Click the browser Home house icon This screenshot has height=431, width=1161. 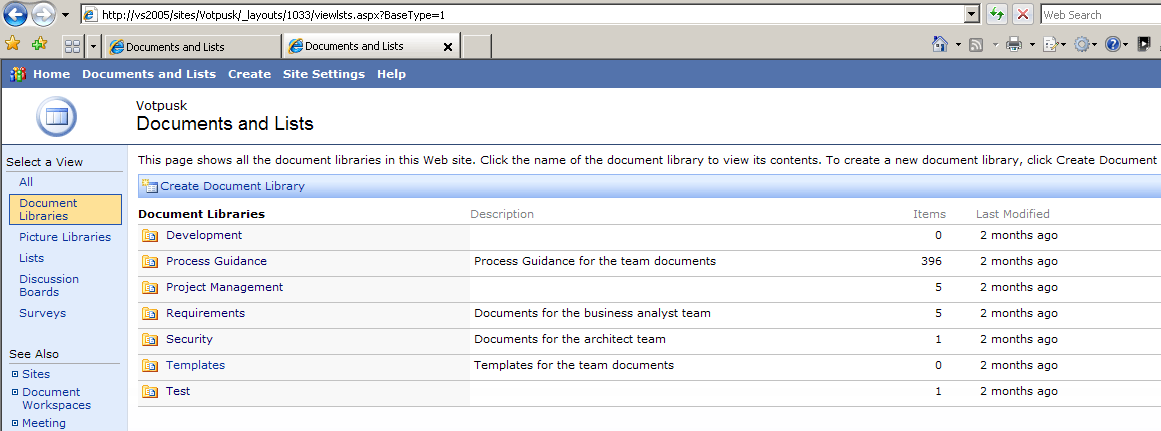click(939, 45)
